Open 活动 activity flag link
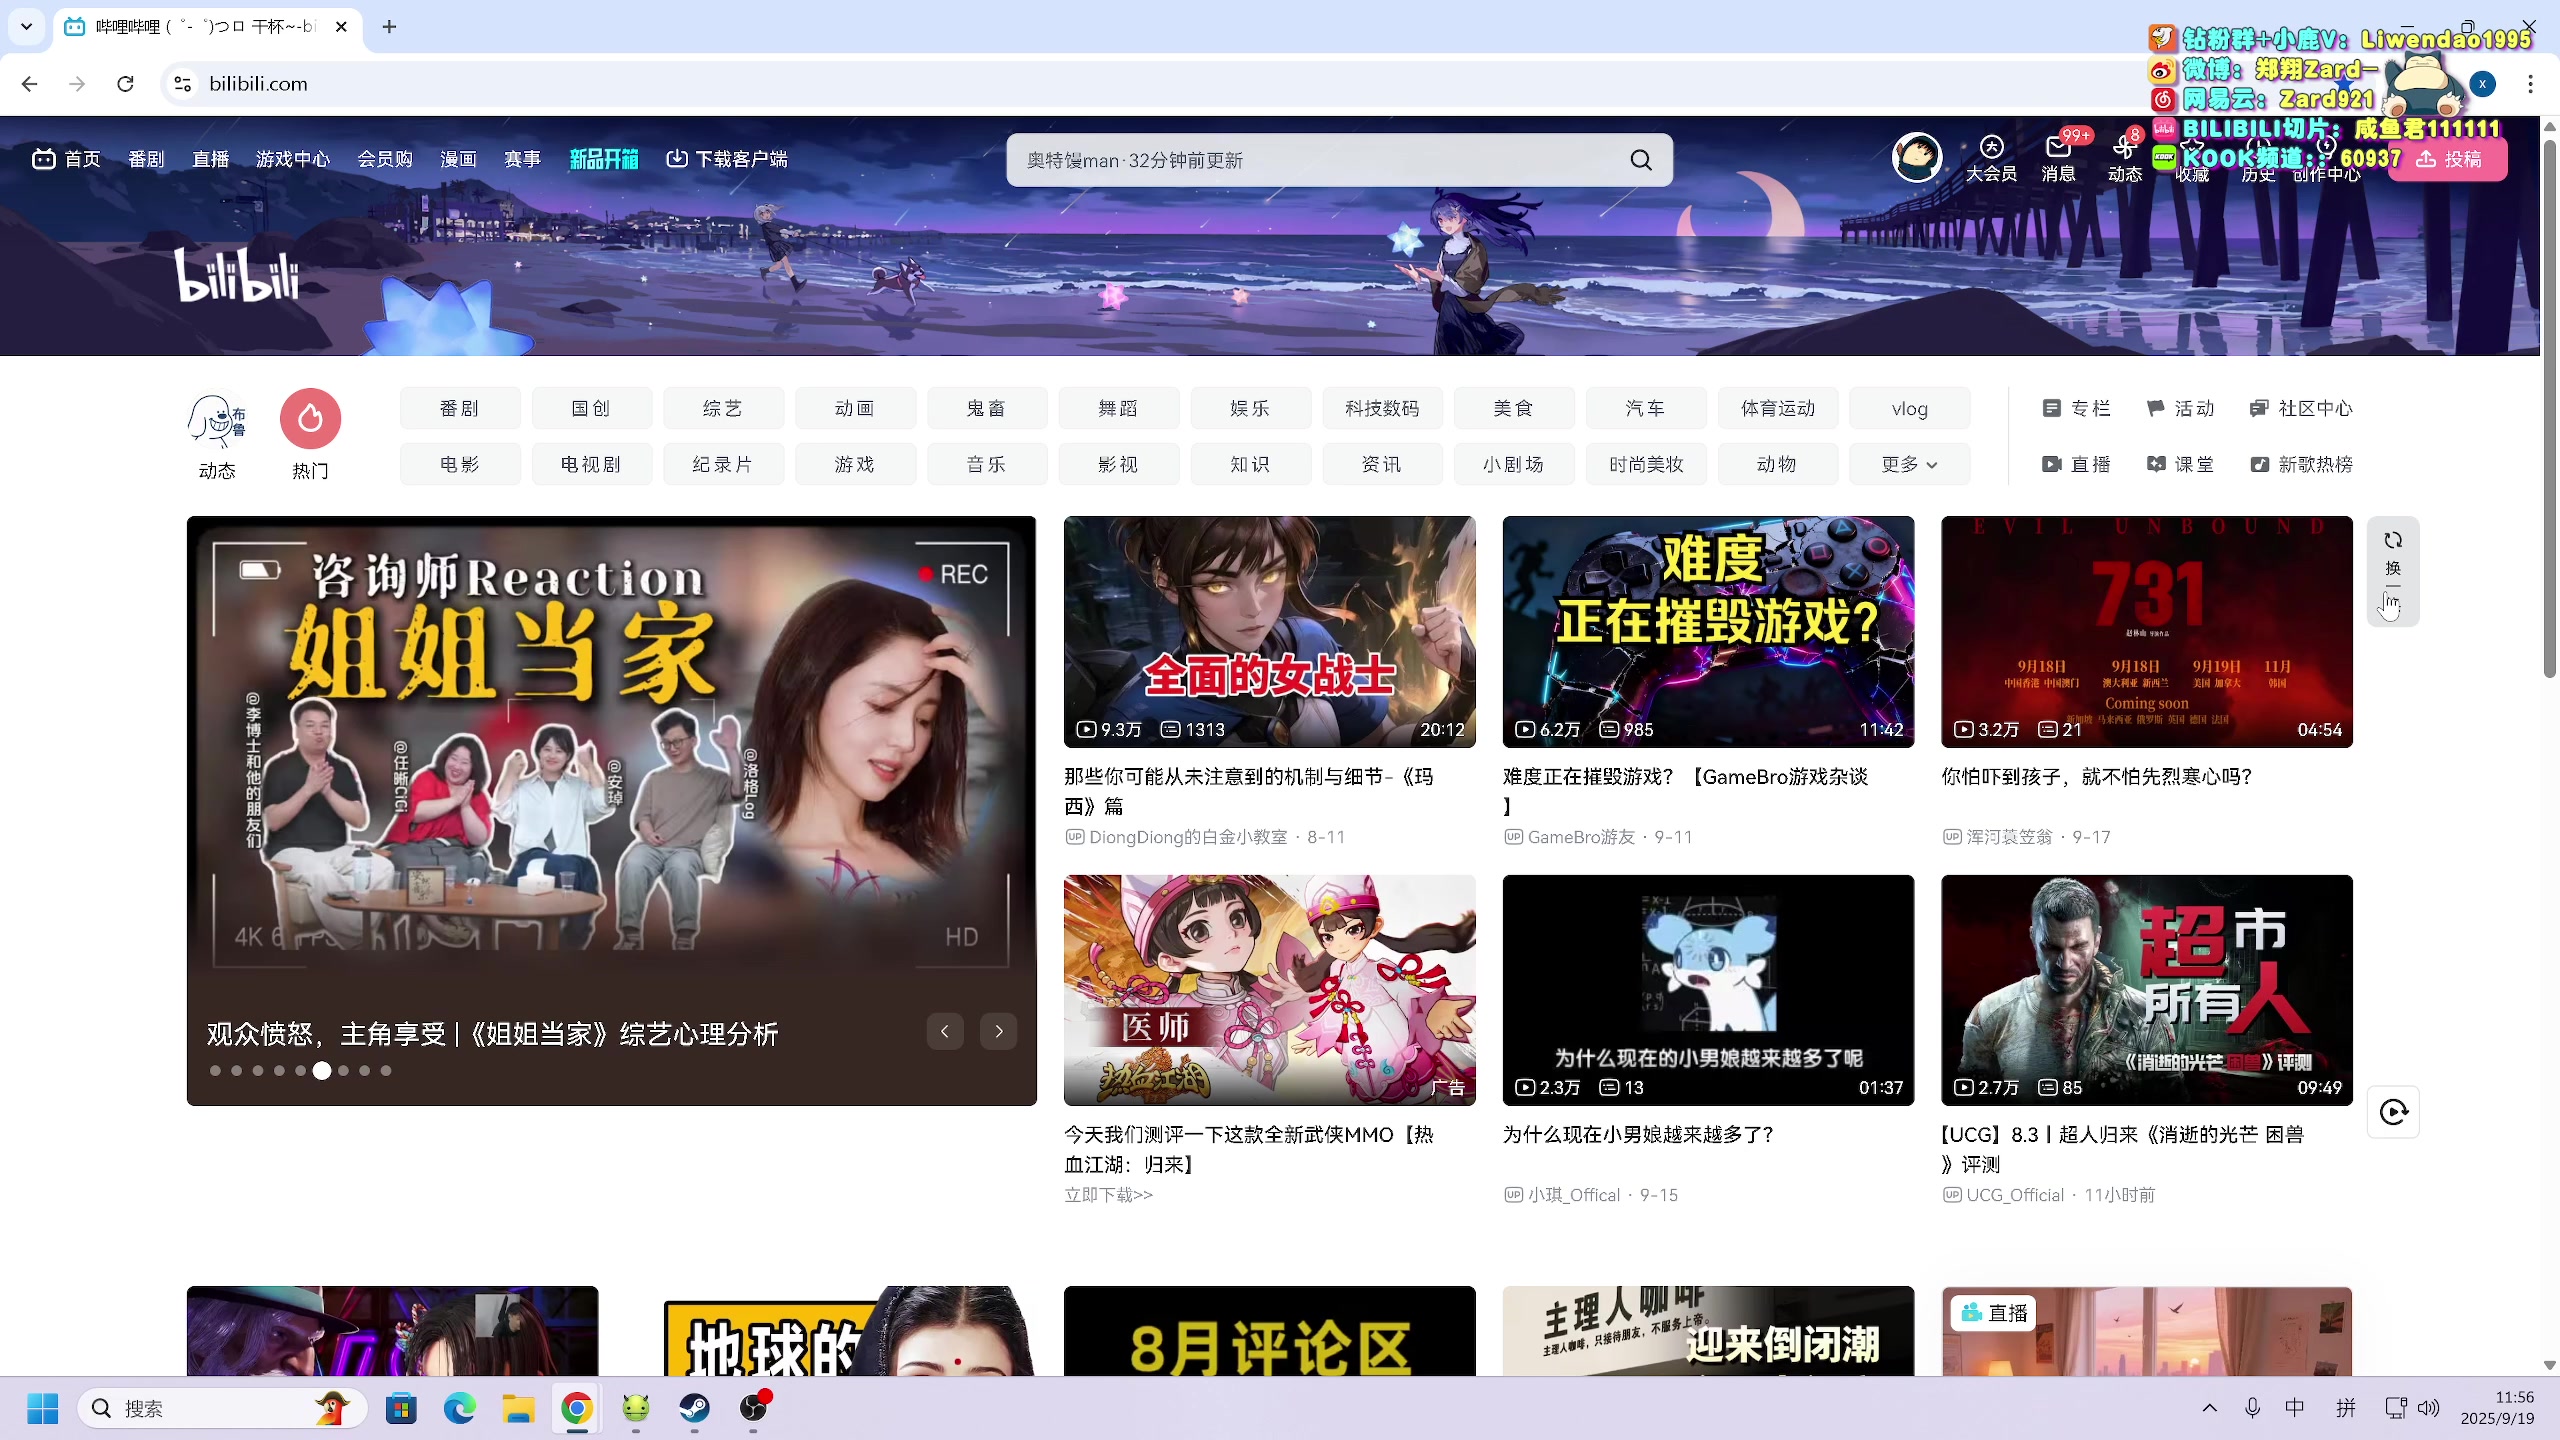 2180,408
